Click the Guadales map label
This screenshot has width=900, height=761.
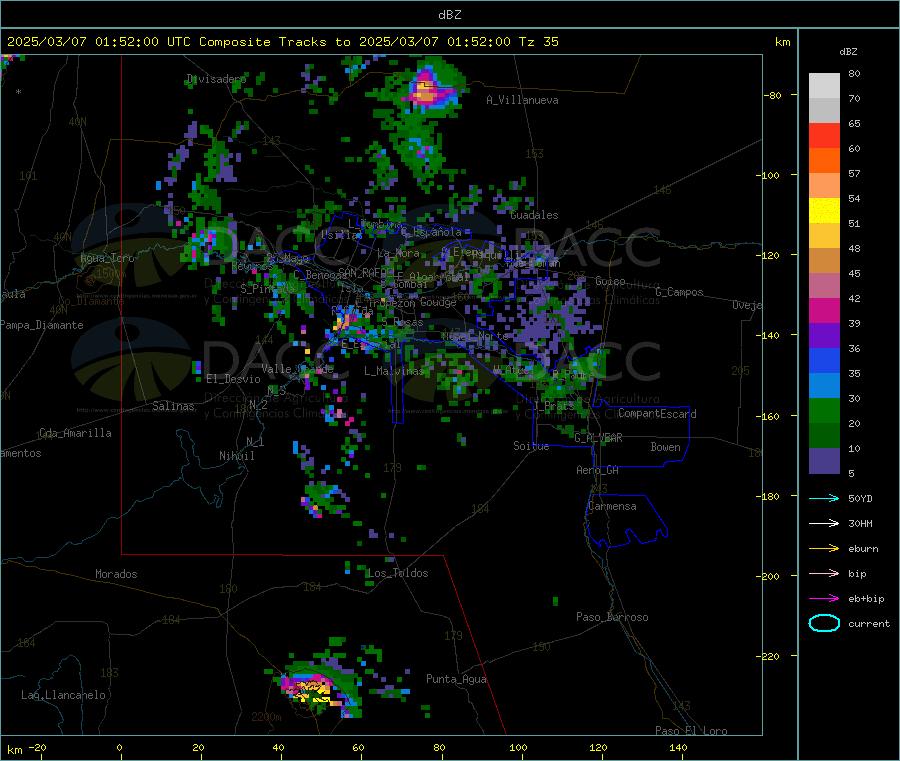pos(534,215)
